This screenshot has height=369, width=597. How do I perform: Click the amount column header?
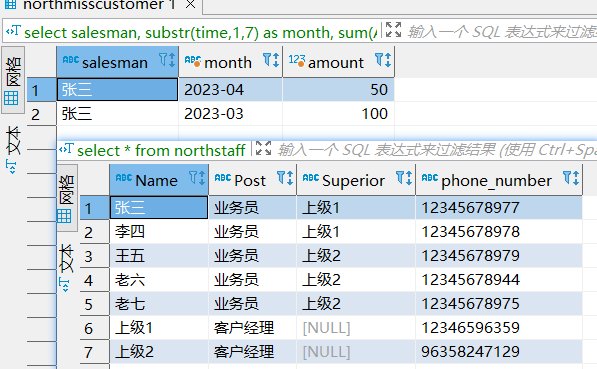click(339, 62)
